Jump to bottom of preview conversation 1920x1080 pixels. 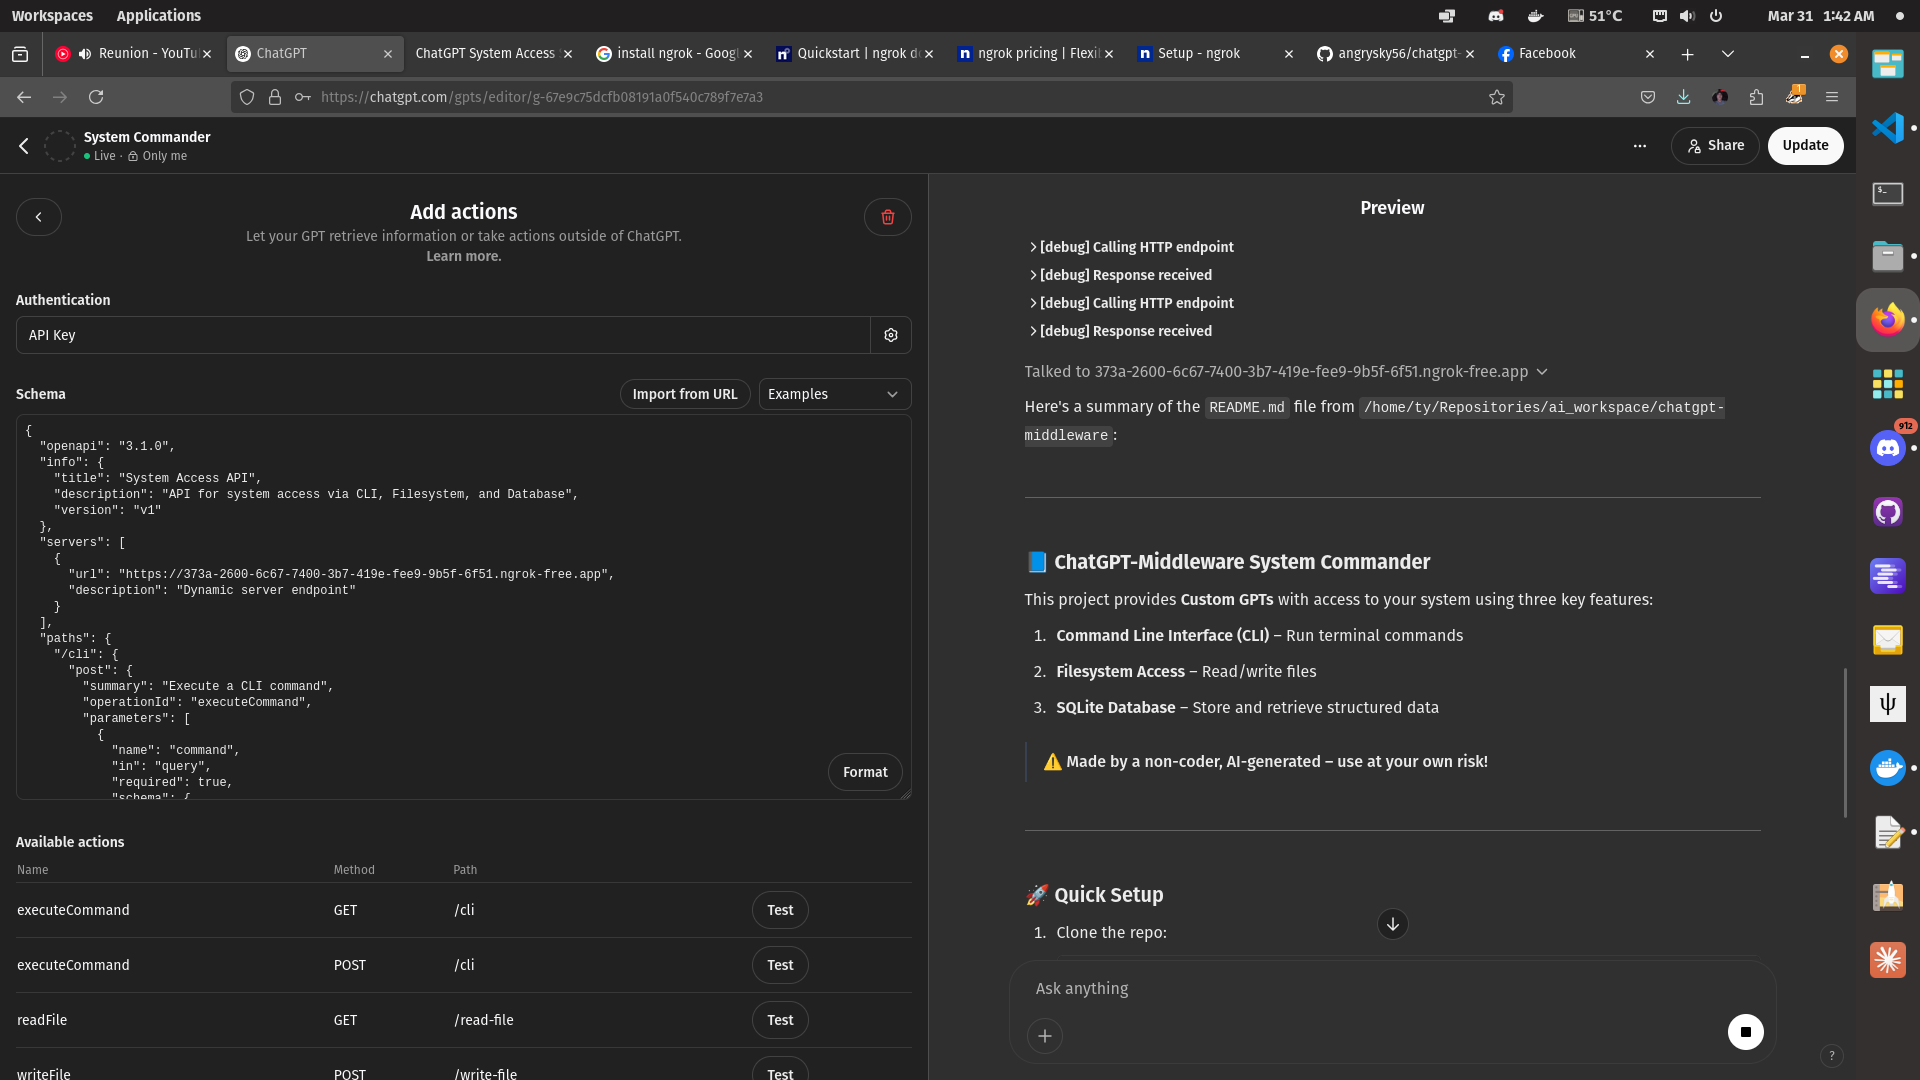pos(1393,924)
